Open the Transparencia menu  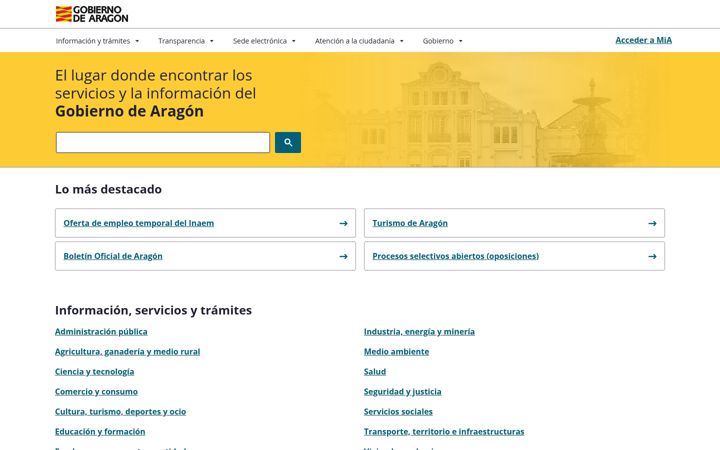pos(181,41)
